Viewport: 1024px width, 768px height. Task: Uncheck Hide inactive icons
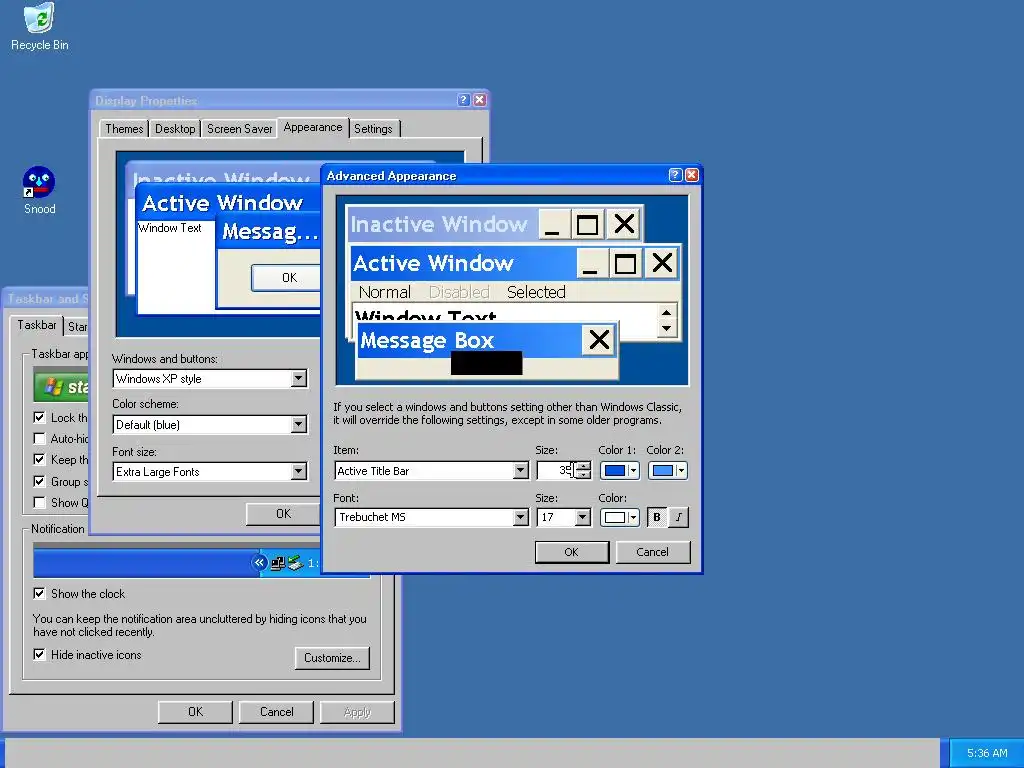(40, 654)
